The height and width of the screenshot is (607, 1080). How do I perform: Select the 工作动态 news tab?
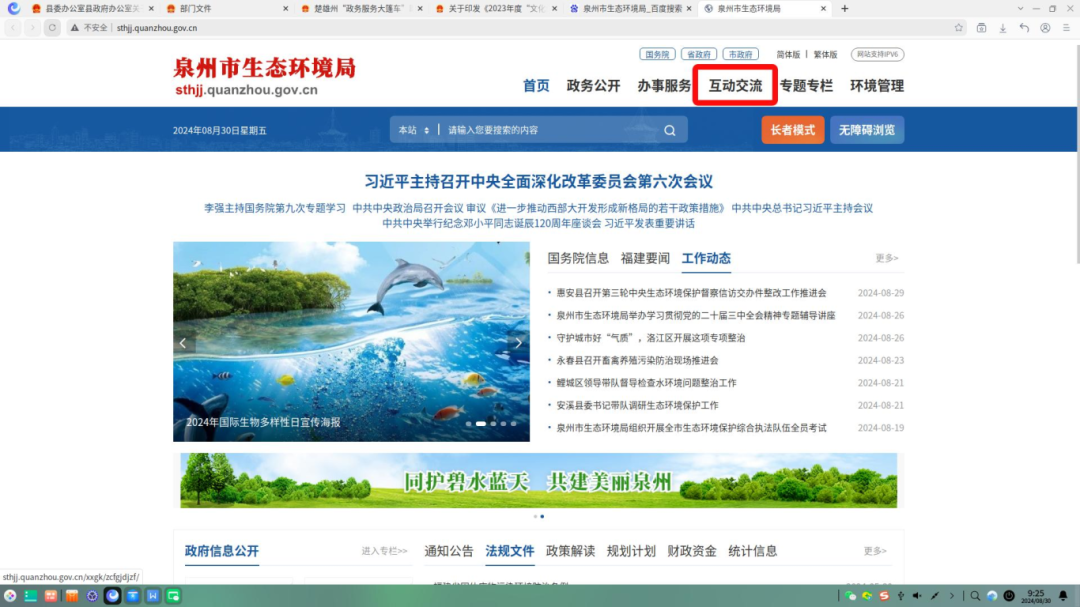(706, 258)
